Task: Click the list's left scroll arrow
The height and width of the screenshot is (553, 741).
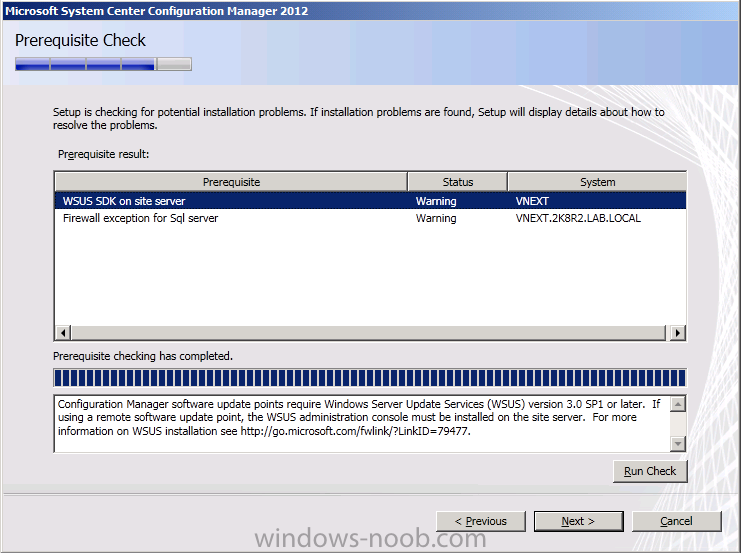Action: [x=63, y=333]
